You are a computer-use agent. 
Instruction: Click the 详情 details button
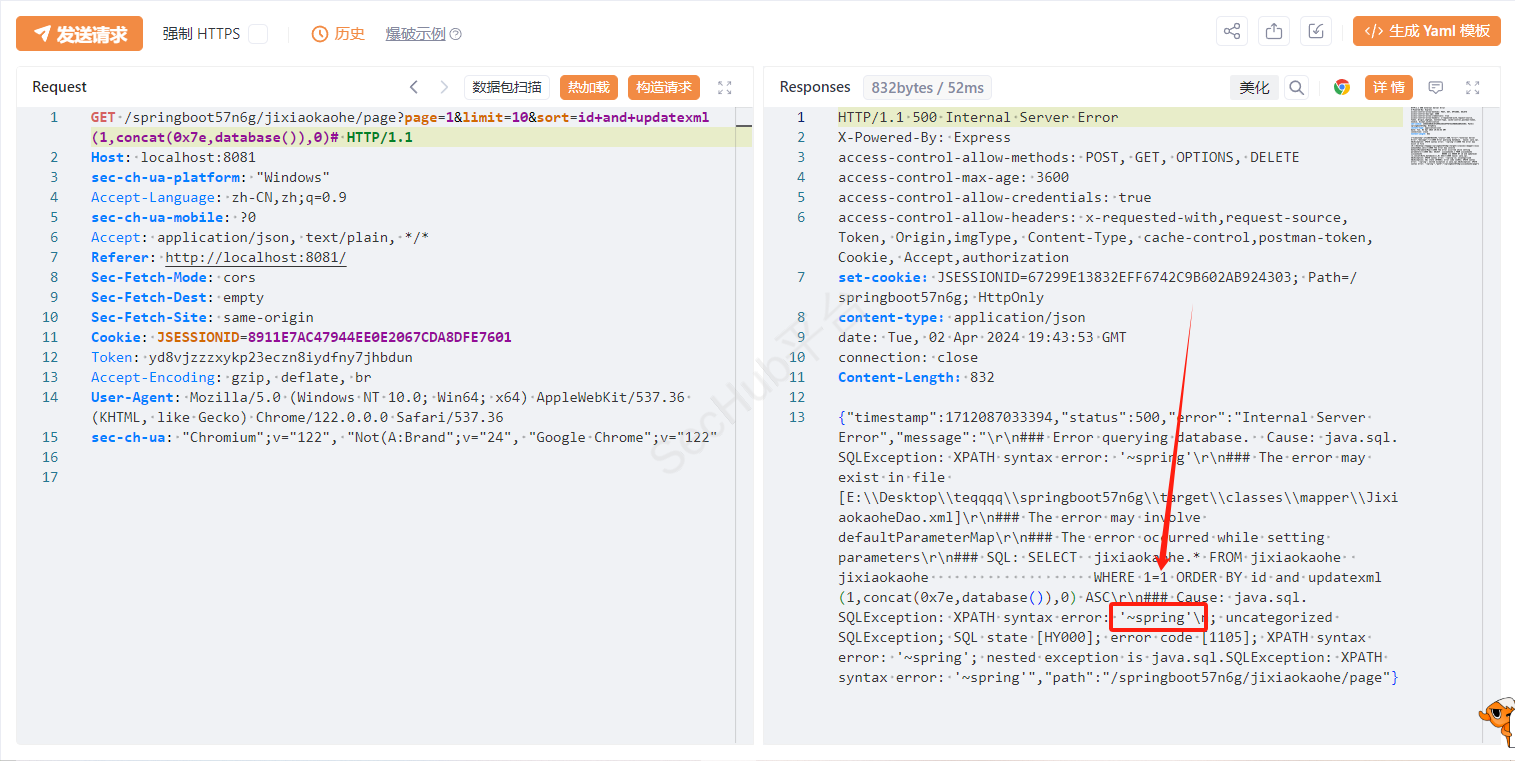(x=1388, y=88)
